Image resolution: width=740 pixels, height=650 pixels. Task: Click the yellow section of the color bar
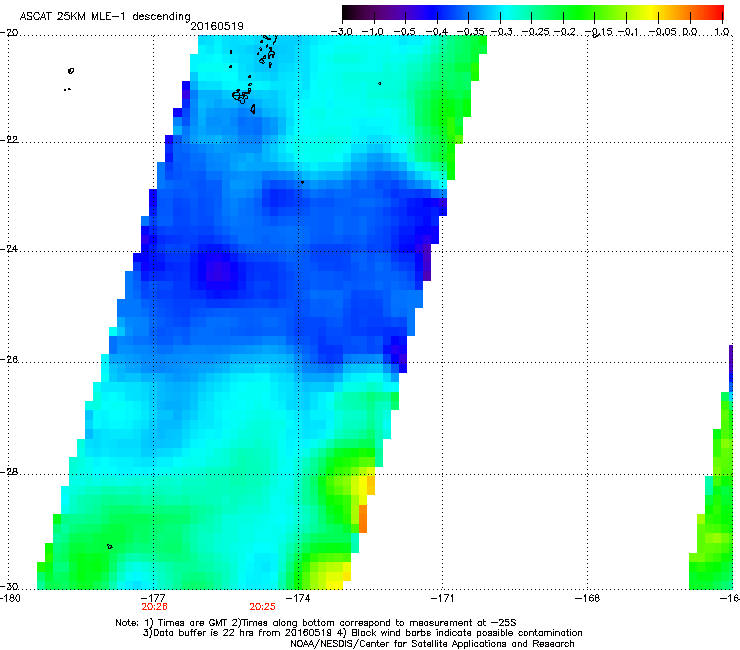[x=652, y=13]
